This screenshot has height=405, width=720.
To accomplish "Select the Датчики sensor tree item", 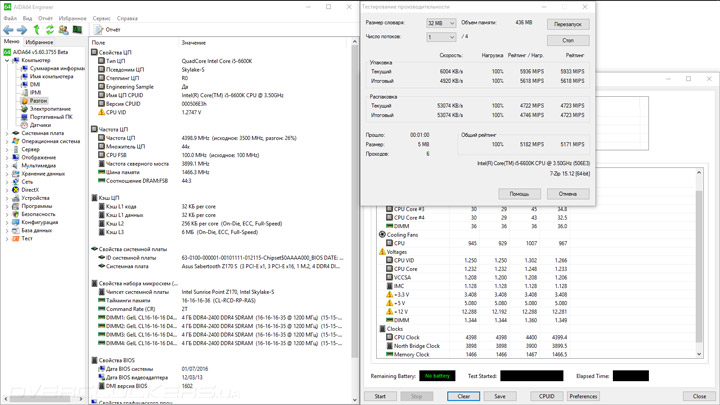I will click(40, 125).
